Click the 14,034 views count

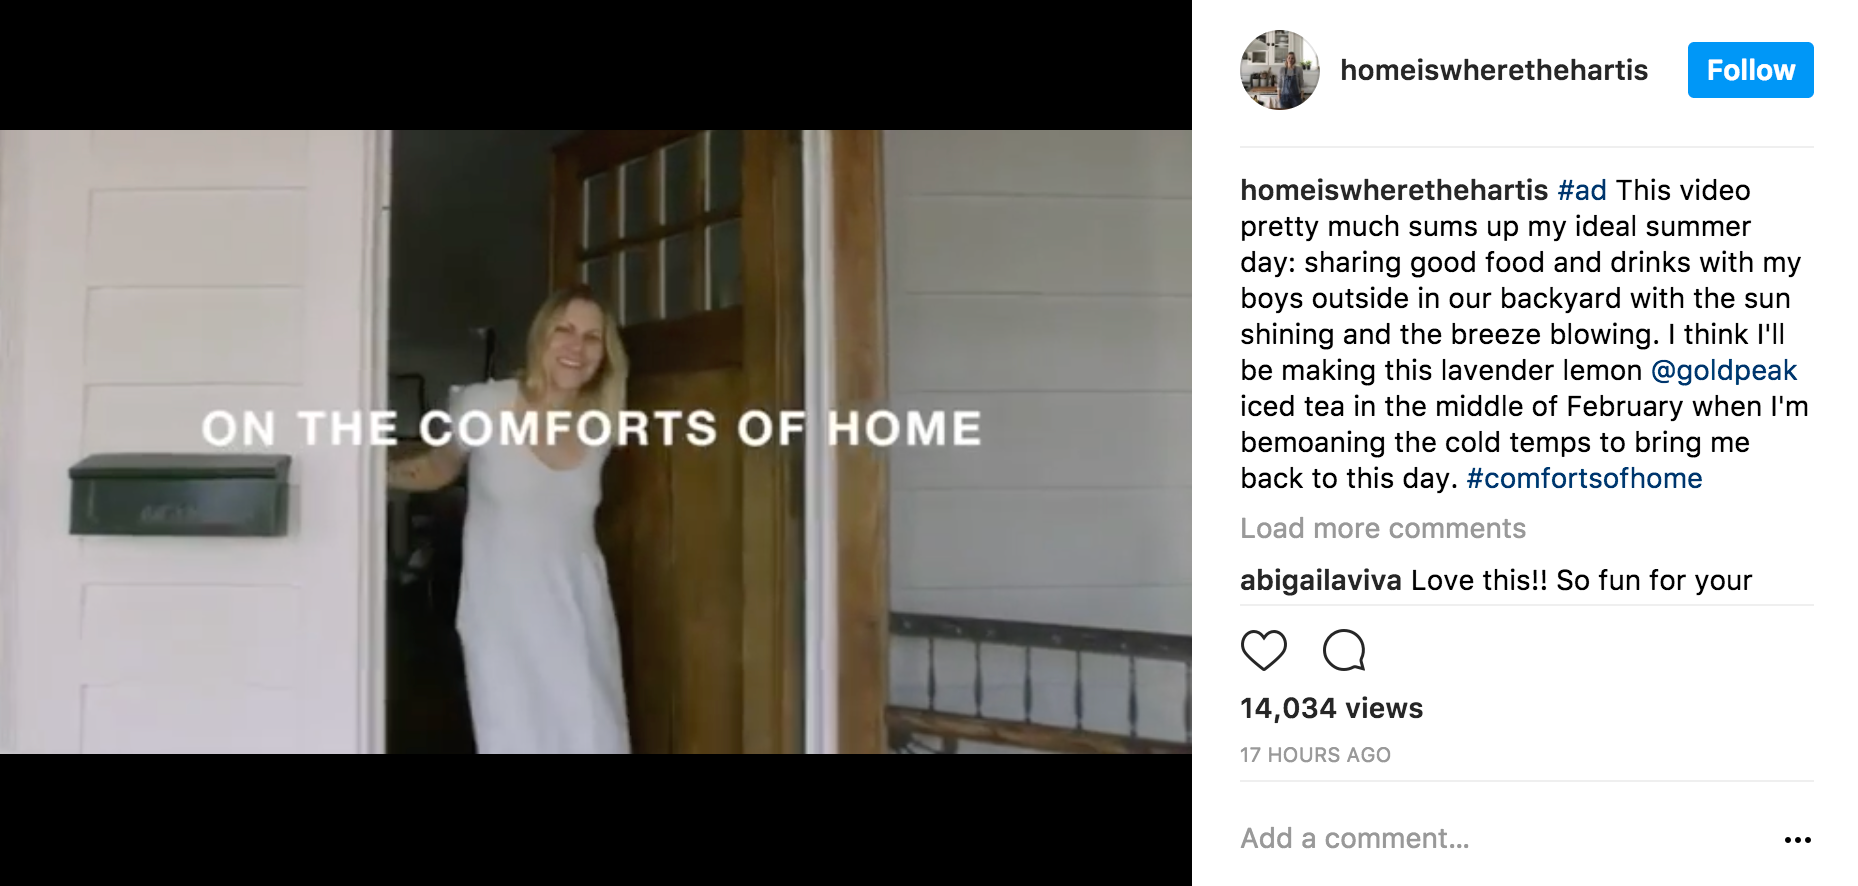coord(1331,708)
